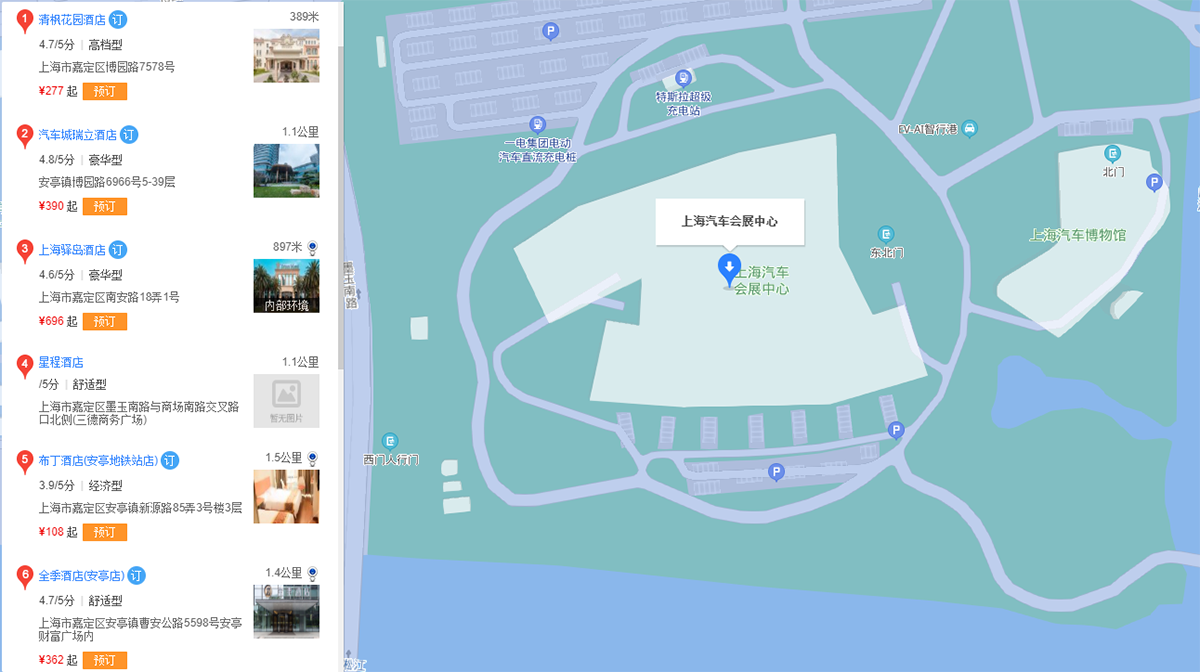This screenshot has width=1200, height=672.
Task: Click the 上海汽车博物馆 label on map
Action: coord(1078,235)
